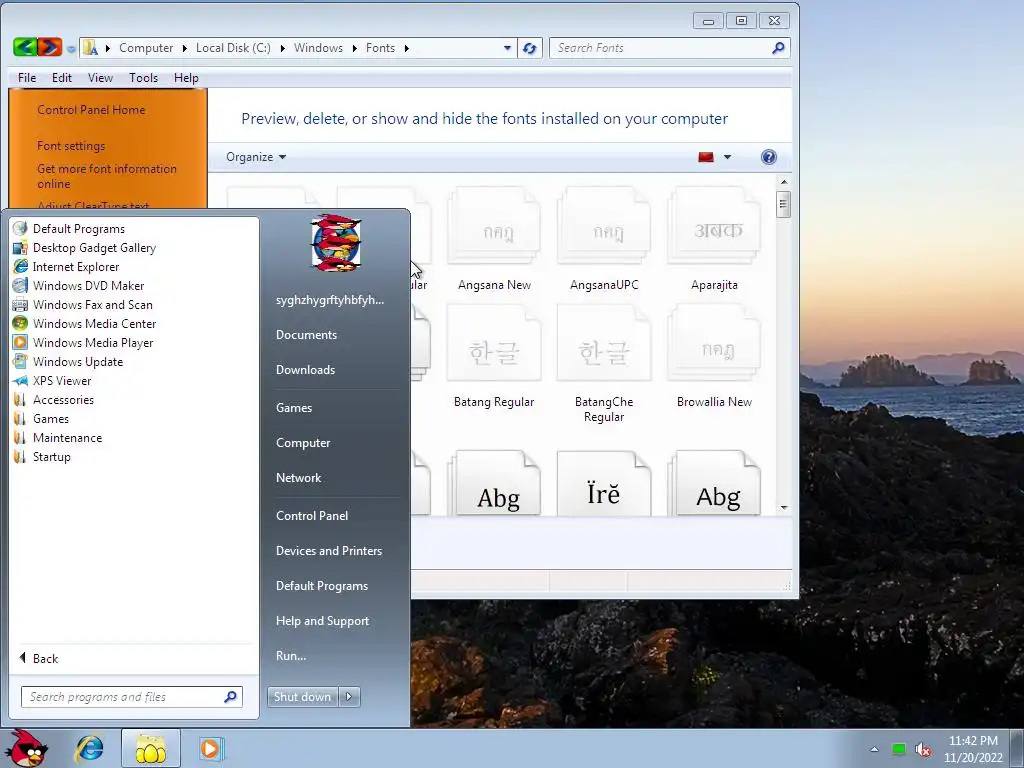Screen dimensions: 1024x768
Task: Open Internet Explorer from Start menu list
Action: pos(76,266)
